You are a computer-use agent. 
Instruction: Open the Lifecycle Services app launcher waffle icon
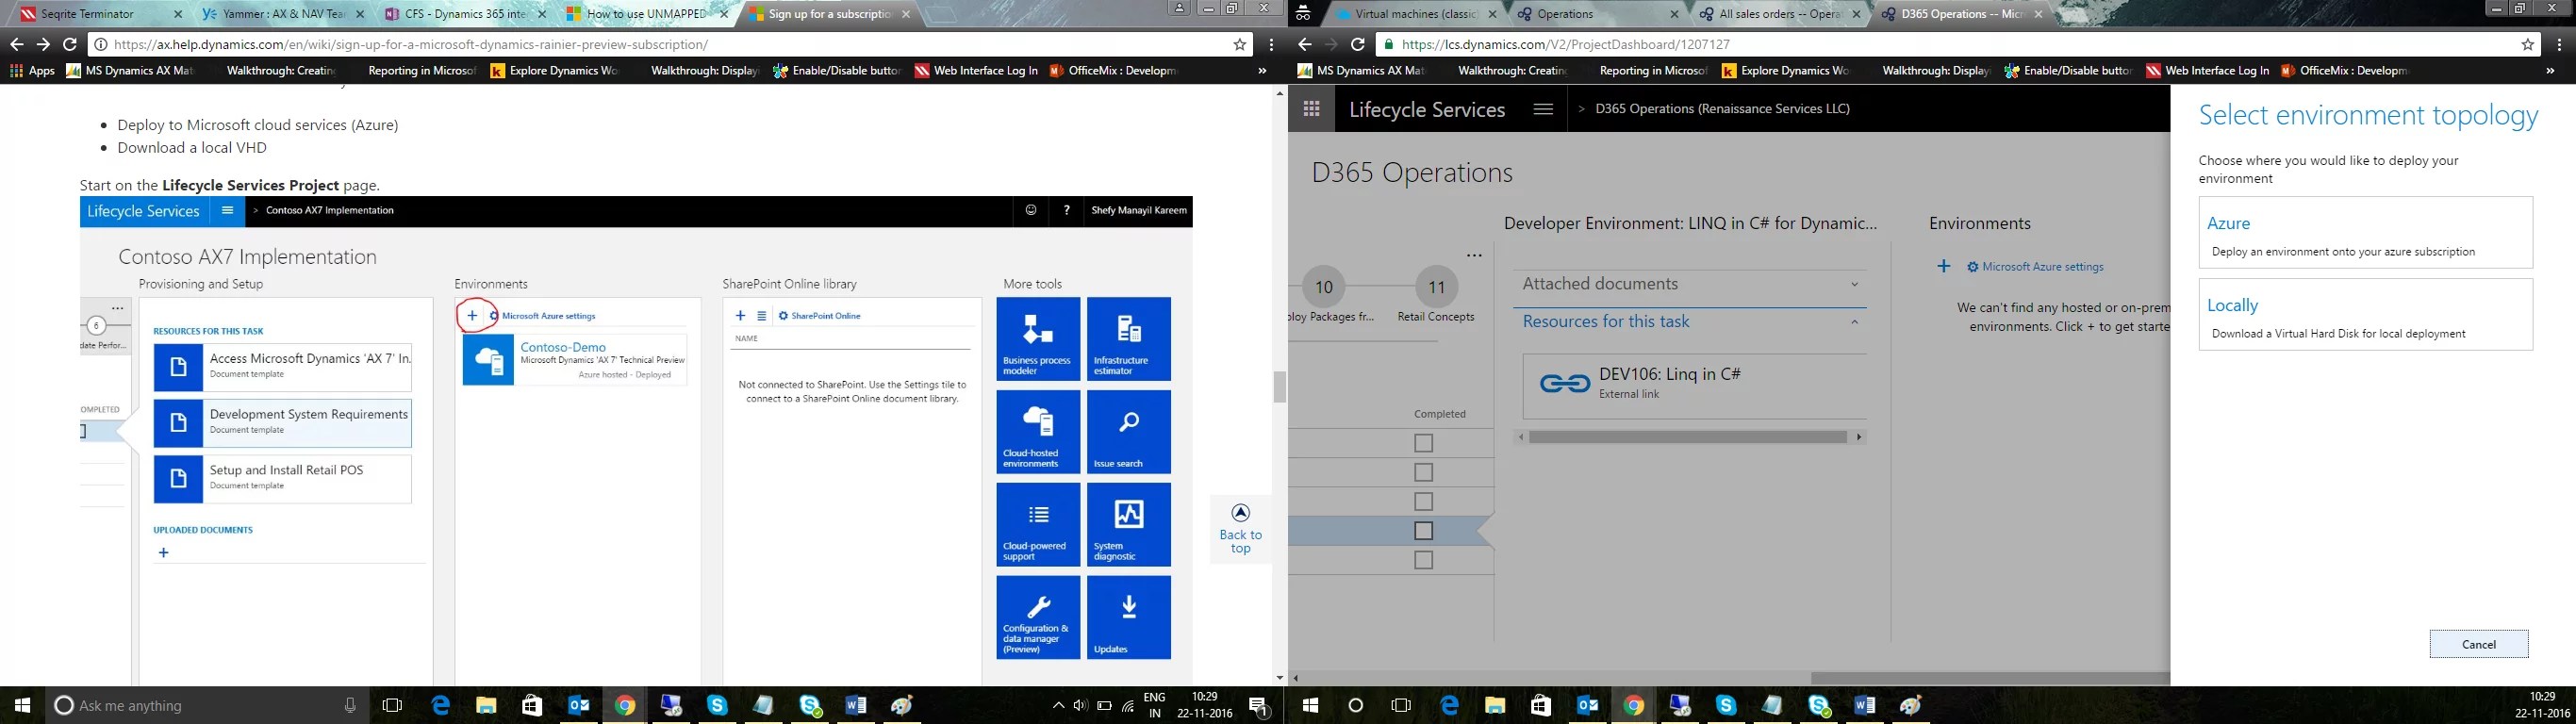click(x=1311, y=109)
